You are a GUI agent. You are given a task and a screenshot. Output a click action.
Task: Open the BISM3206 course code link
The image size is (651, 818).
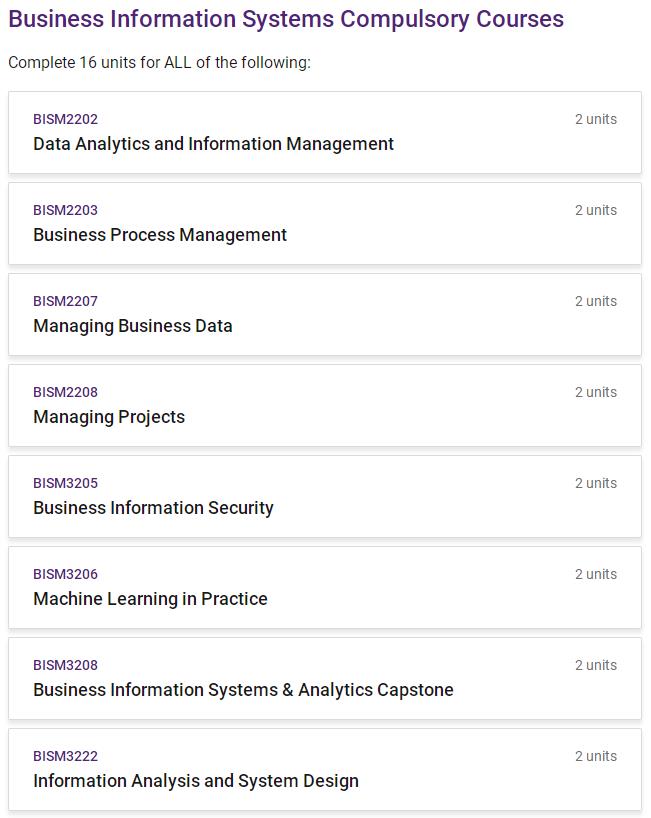pyautogui.click(x=65, y=574)
